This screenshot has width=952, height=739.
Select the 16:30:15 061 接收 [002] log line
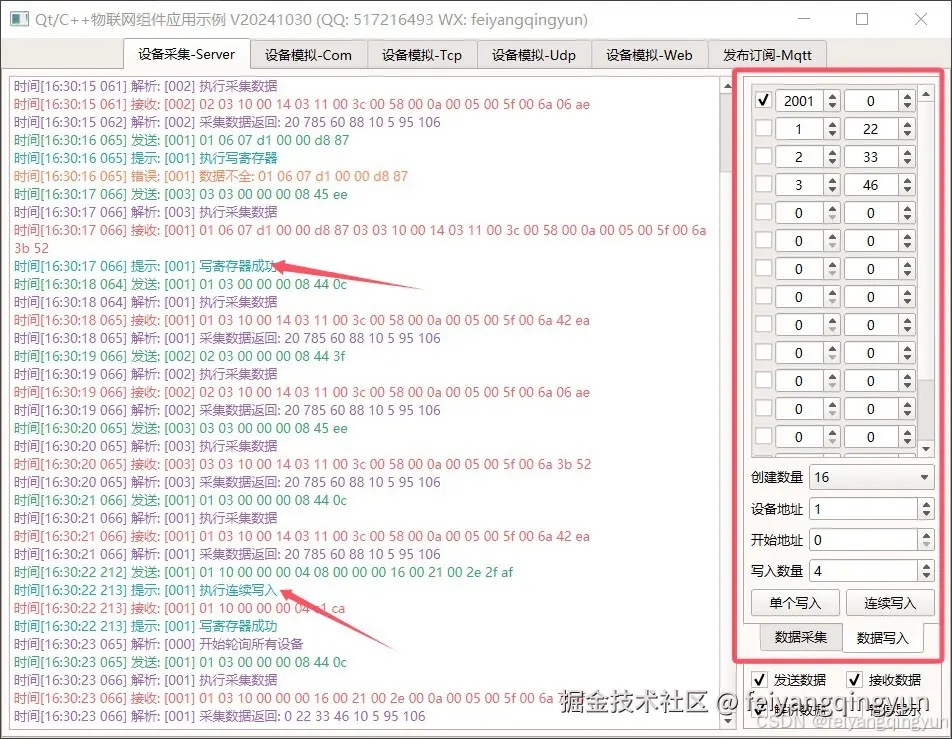[x=302, y=104]
